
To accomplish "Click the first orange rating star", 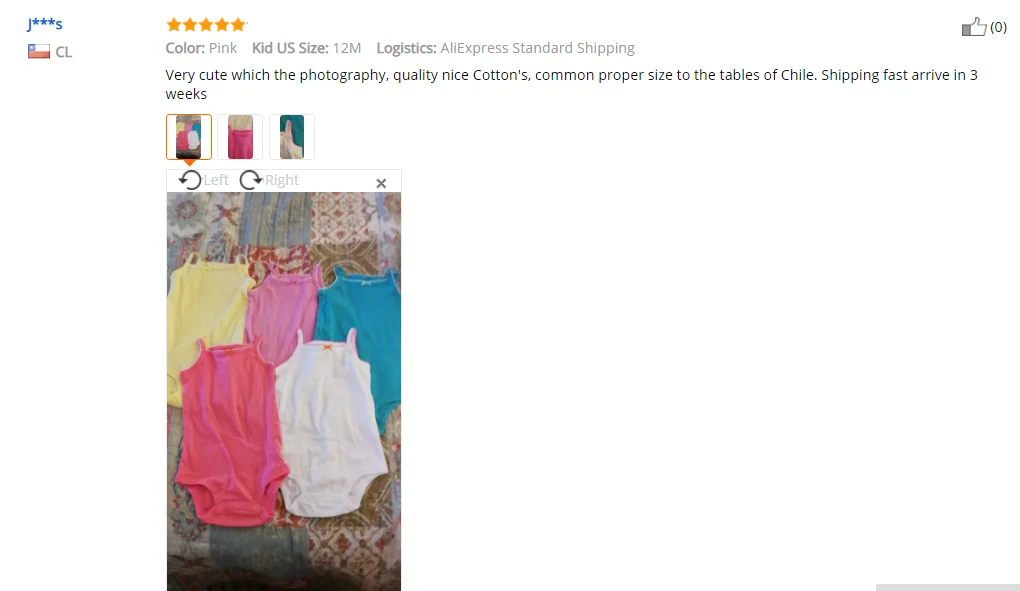I will [174, 25].
